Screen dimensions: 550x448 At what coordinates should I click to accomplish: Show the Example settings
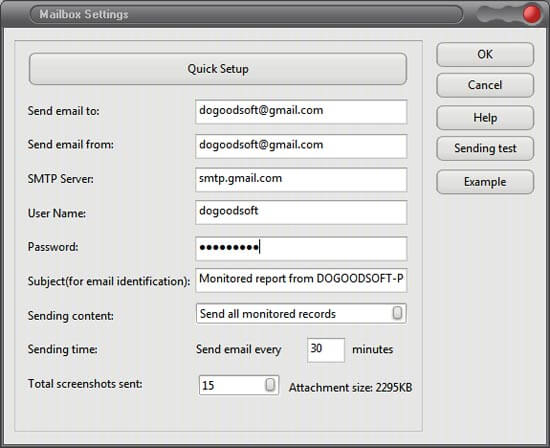(x=485, y=182)
